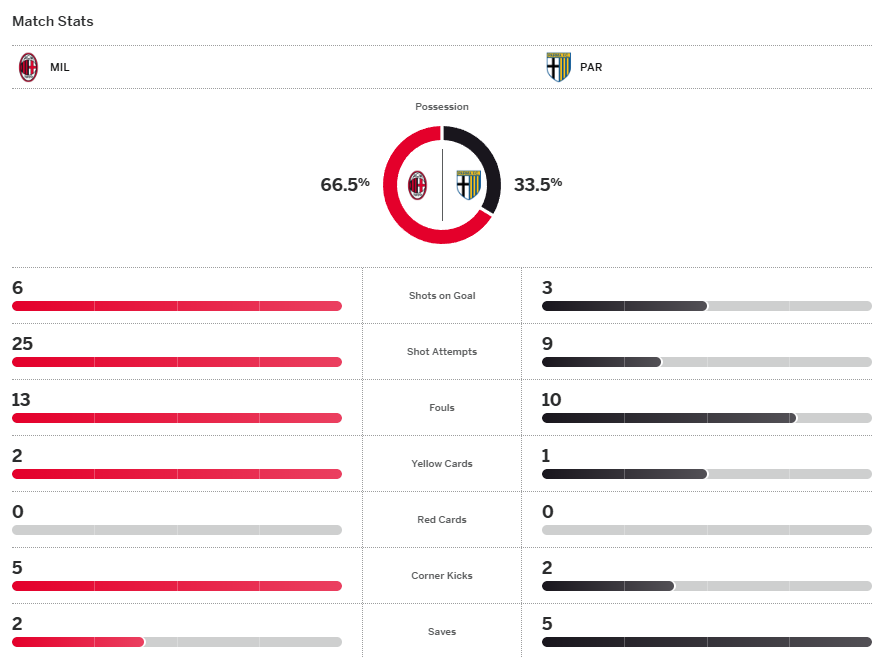Open the PAR team abbreviation link
The height and width of the screenshot is (657, 882).
(x=591, y=68)
